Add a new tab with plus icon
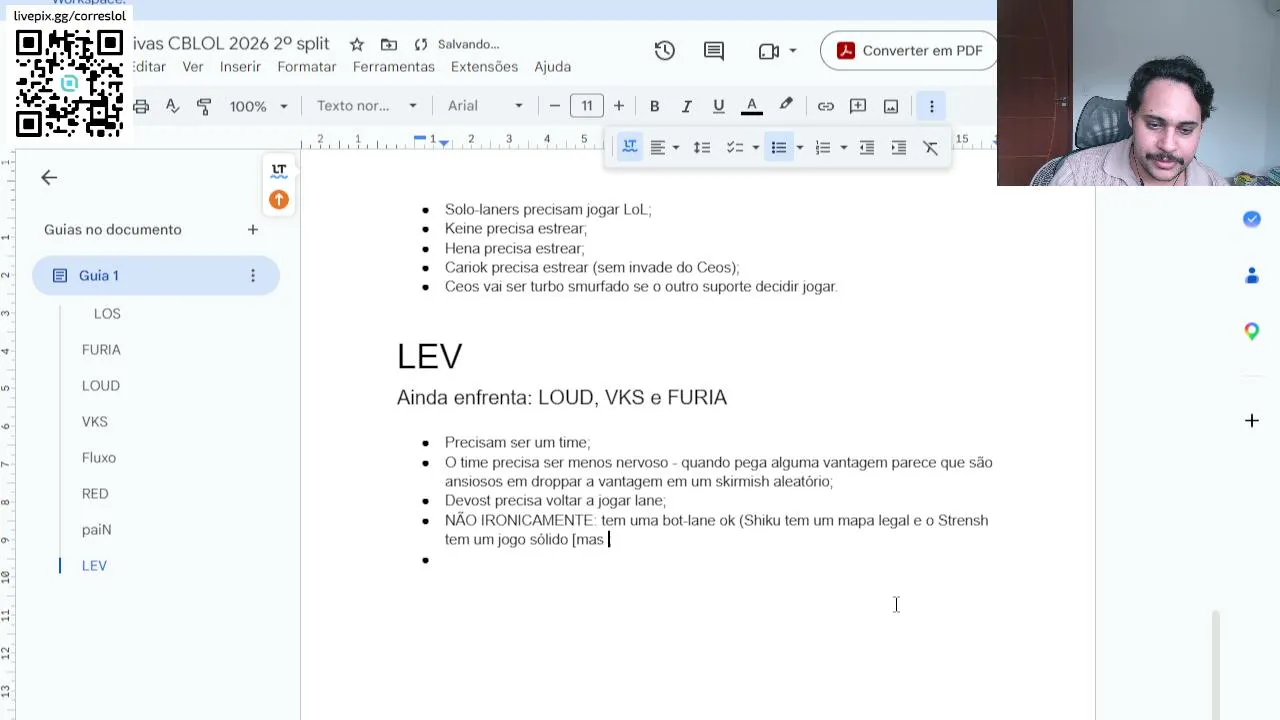Viewport: 1280px width, 720px height. 253,230
